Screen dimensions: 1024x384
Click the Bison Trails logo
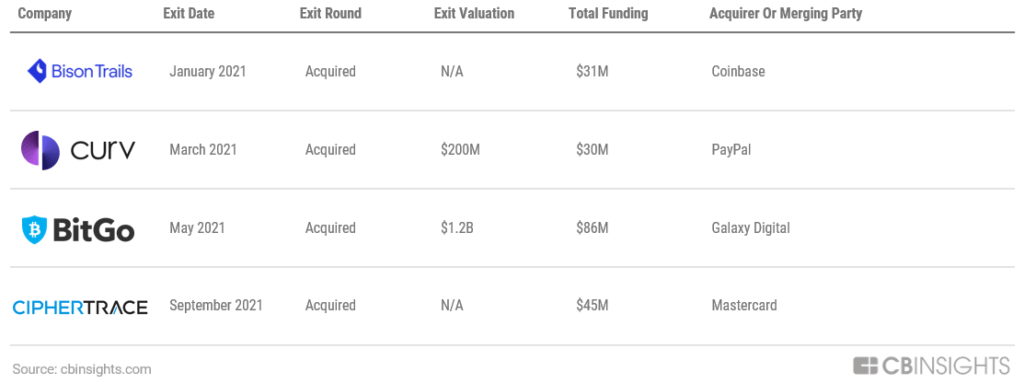80,71
